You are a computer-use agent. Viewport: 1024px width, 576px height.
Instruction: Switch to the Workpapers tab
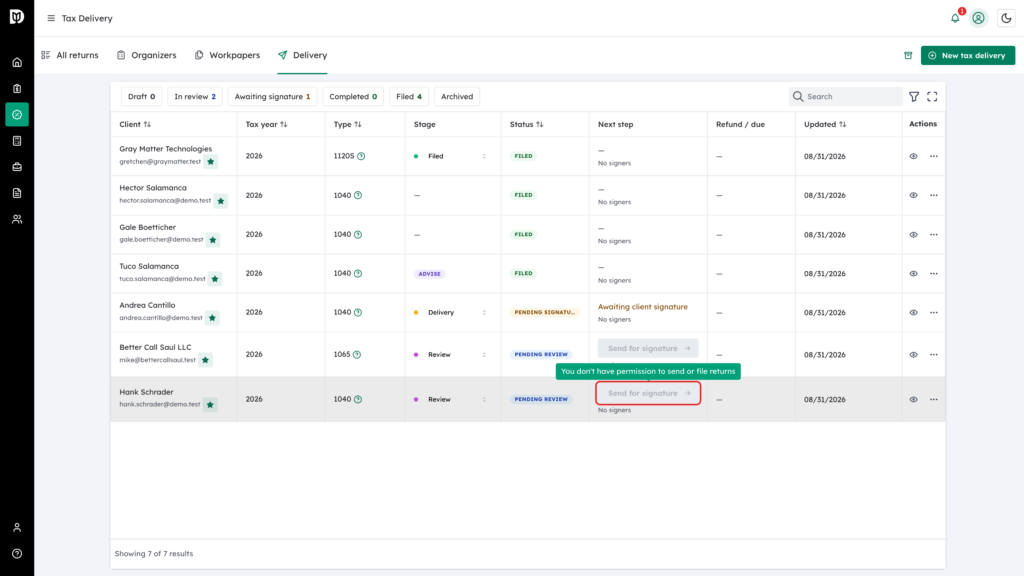(x=227, y=56)
